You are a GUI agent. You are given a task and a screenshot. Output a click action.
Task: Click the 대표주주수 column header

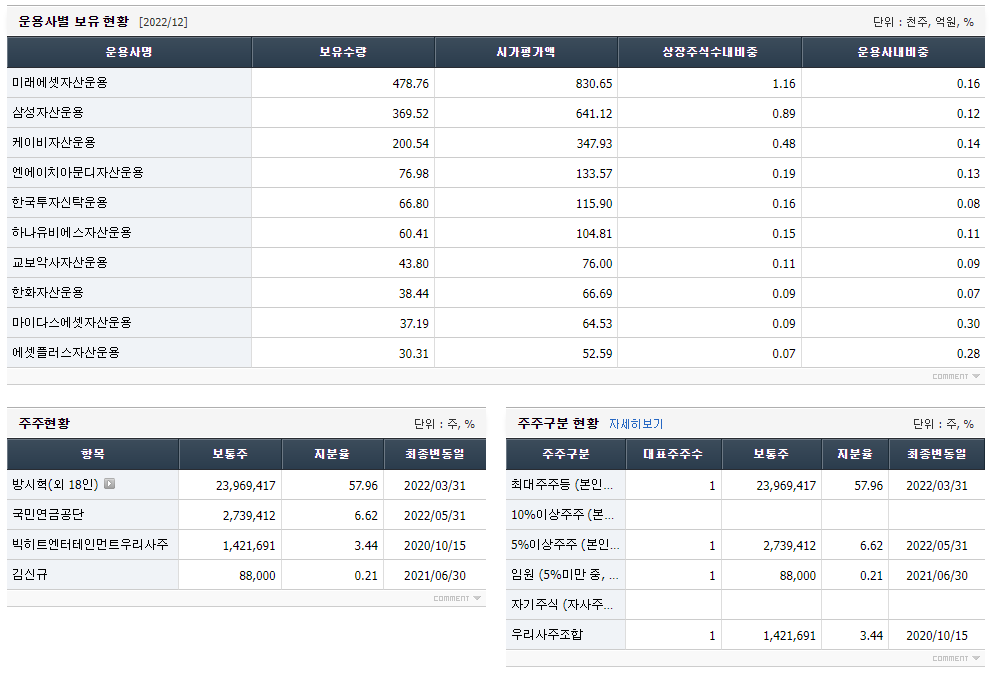tap(673, 454)
